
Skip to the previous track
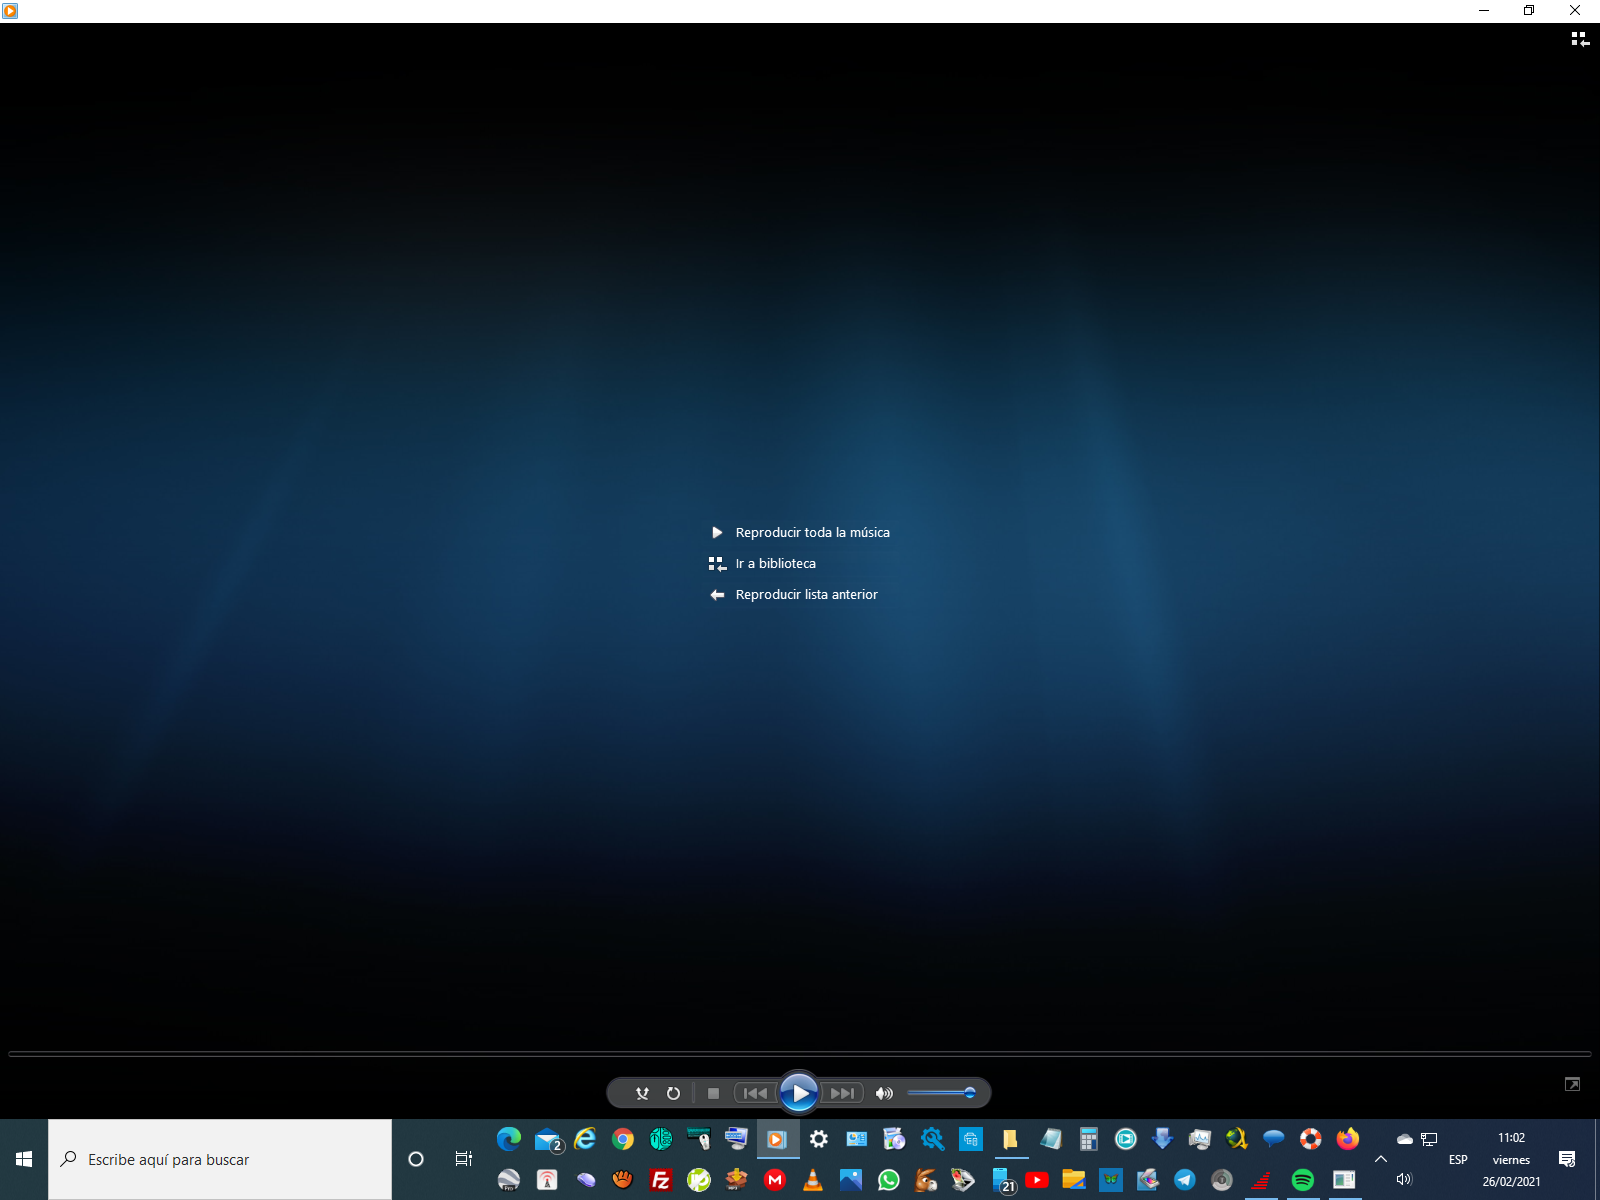[755, 1093]
